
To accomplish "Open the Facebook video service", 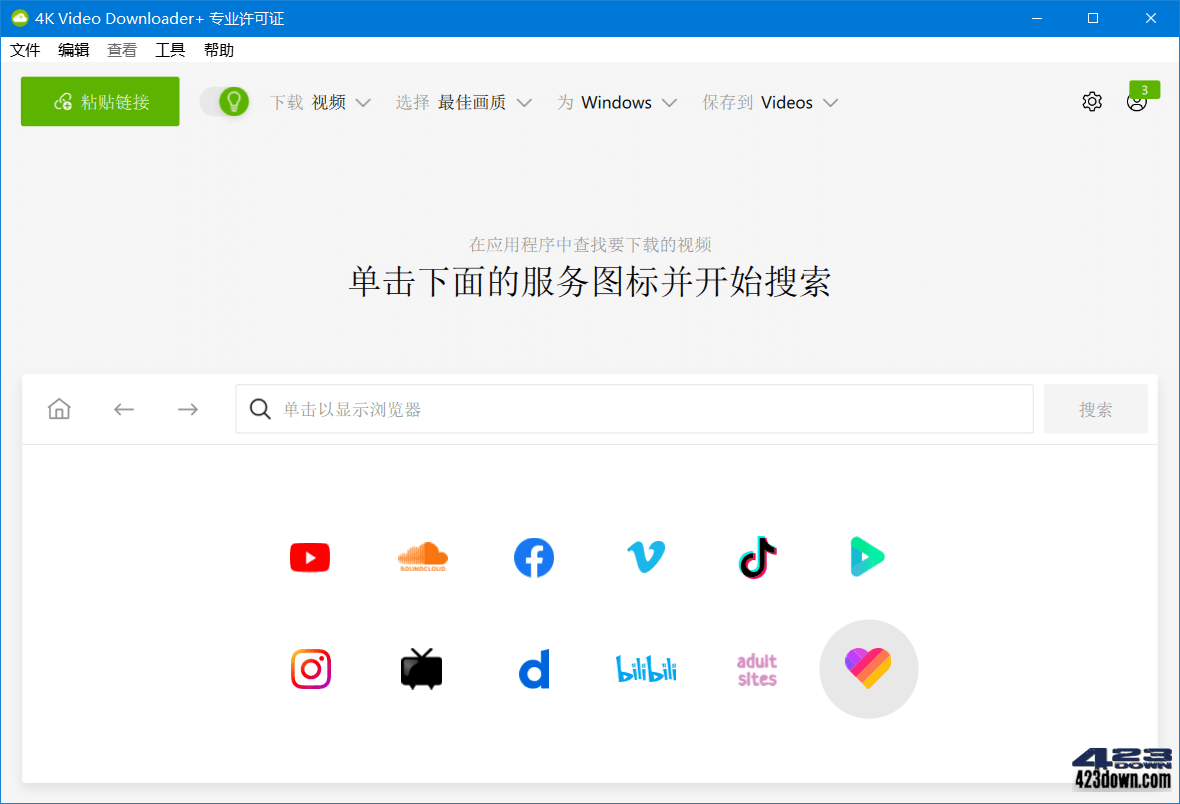I will point(533,557).
